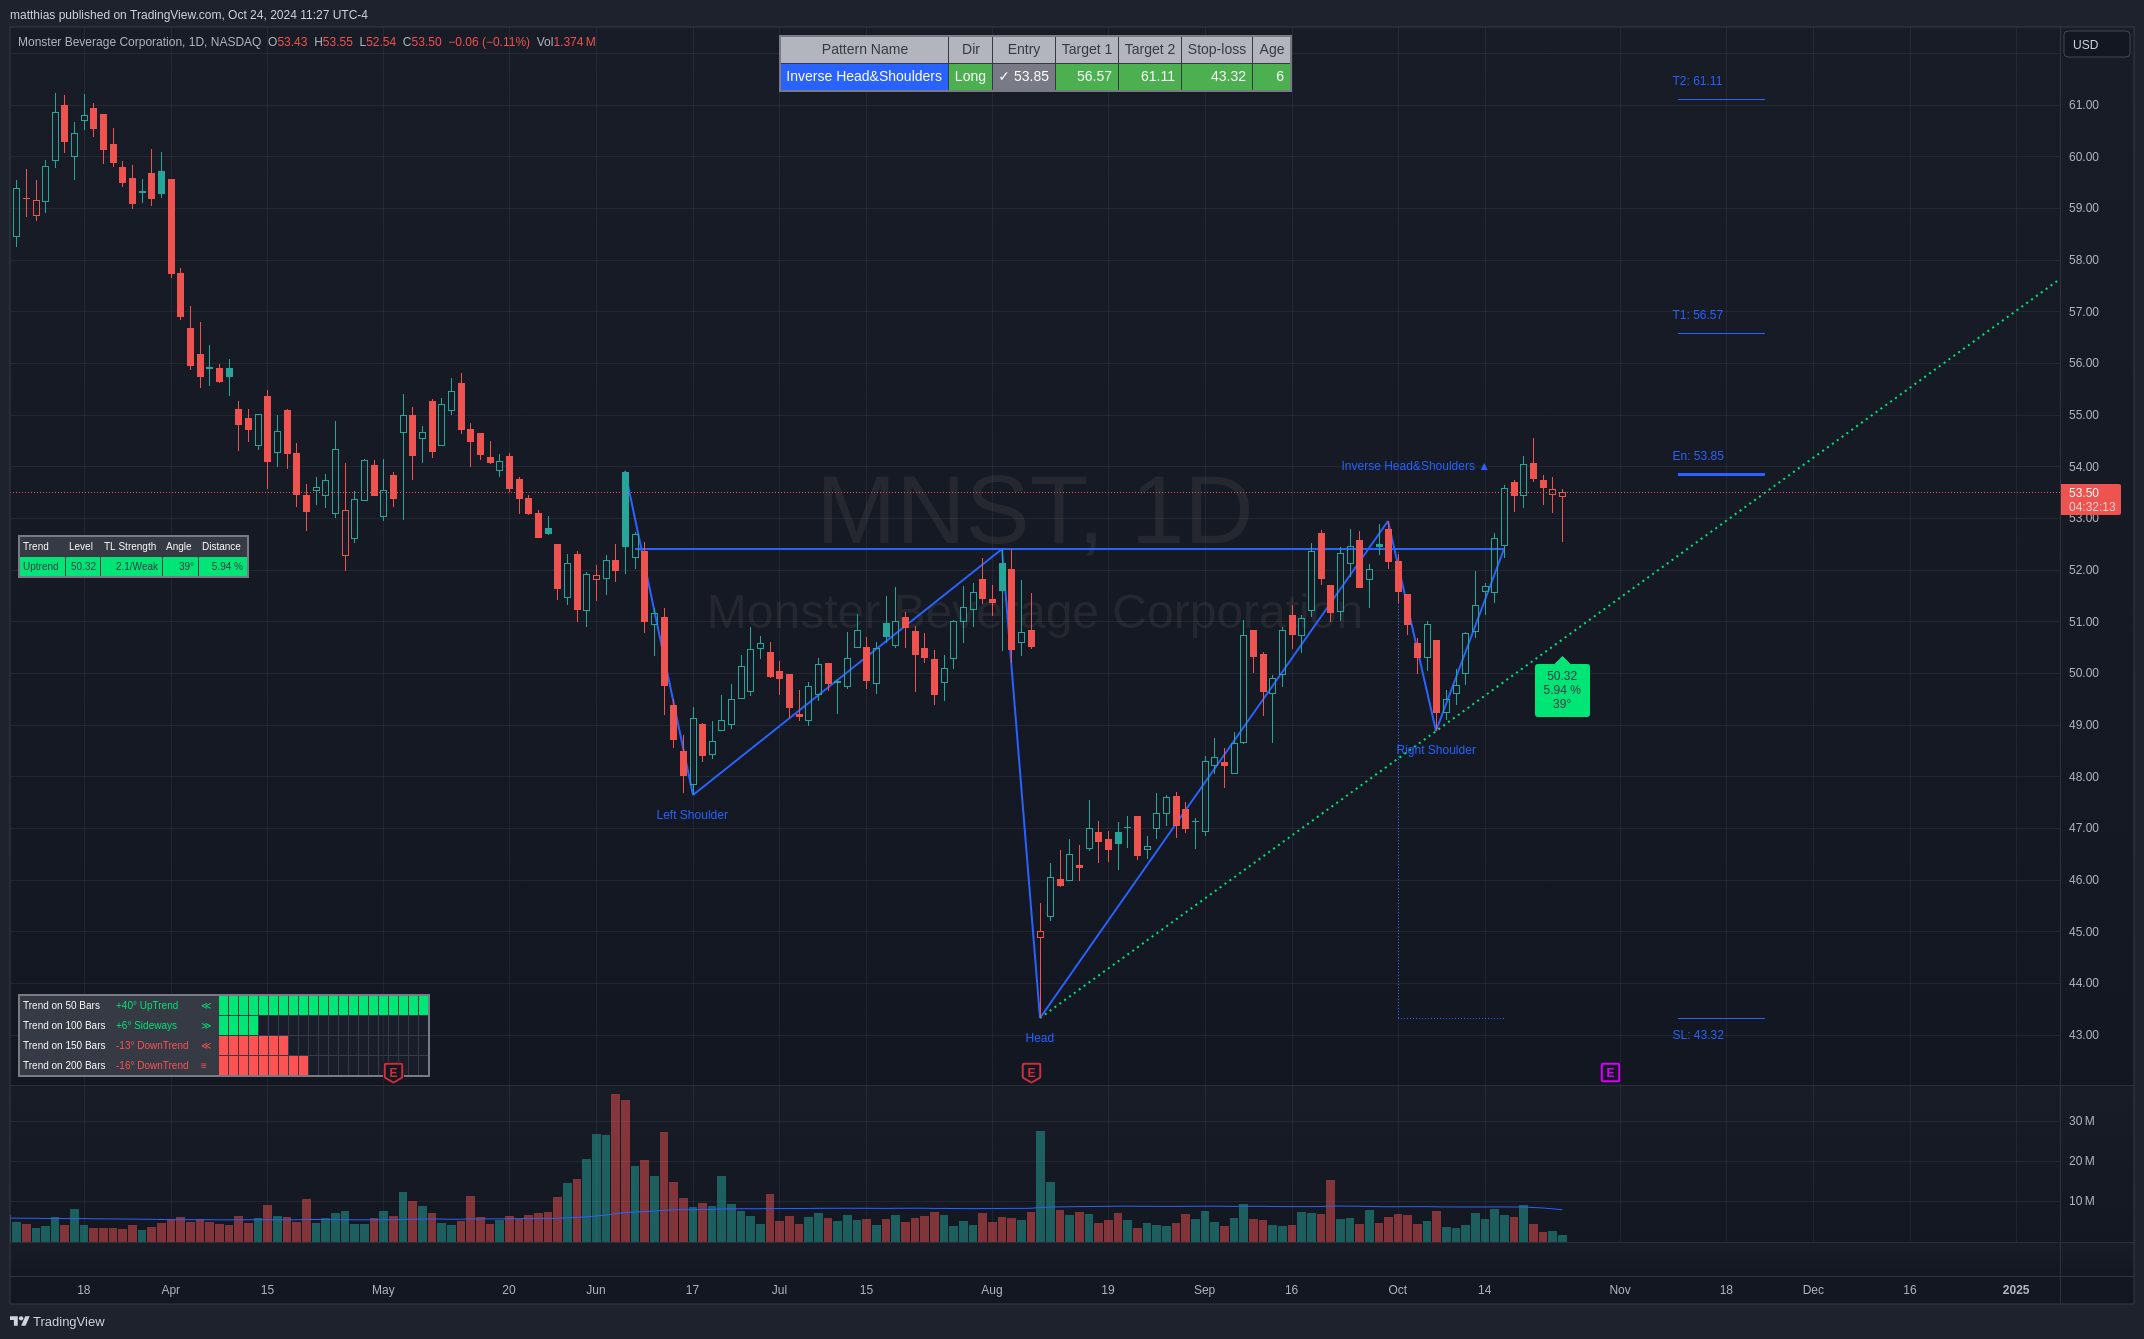Click the 2.1/Weak strength cell

click(x=132, y=566)
